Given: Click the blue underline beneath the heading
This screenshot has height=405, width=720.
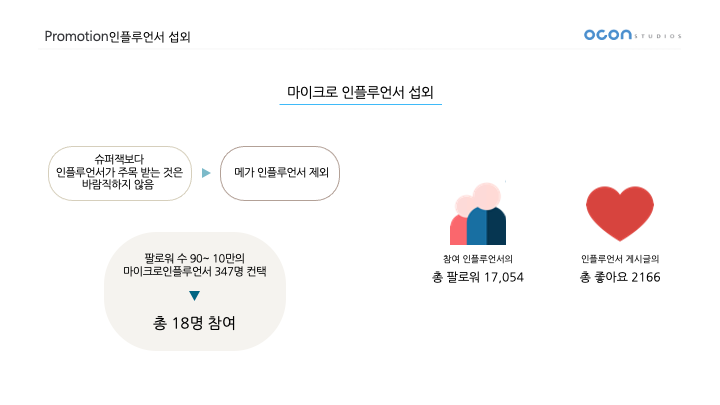Looking at the screenshot, I should [360, 104].
